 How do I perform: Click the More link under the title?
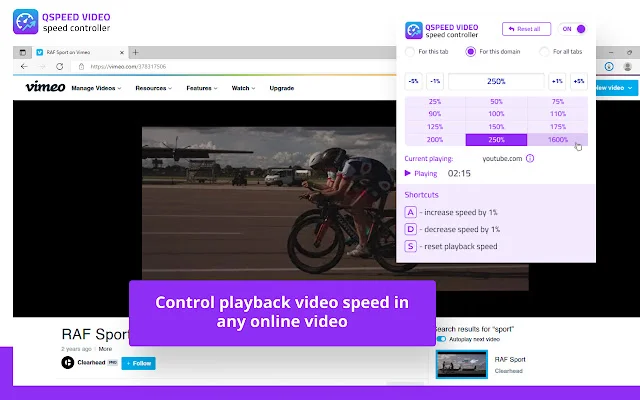105,349
